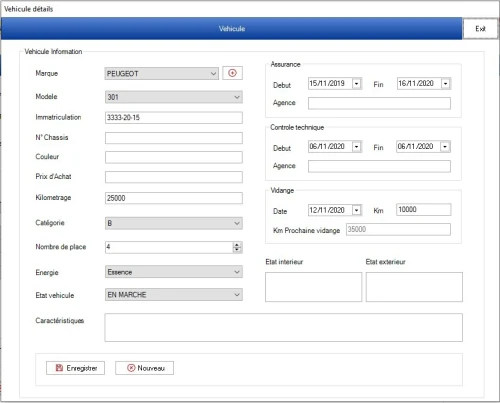Click the Etat interieur text box
The image size is (500, 403).
tap(313, 287)
